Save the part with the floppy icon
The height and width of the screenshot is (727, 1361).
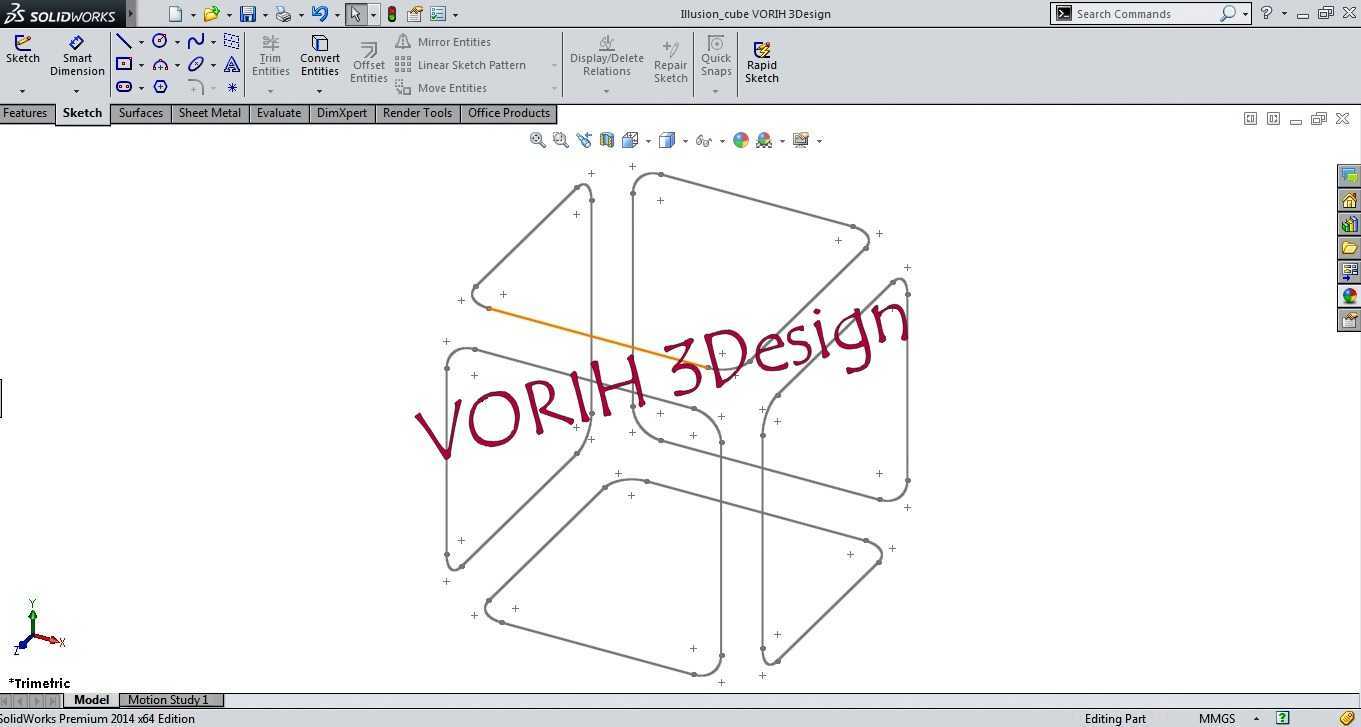pos(247,14)
